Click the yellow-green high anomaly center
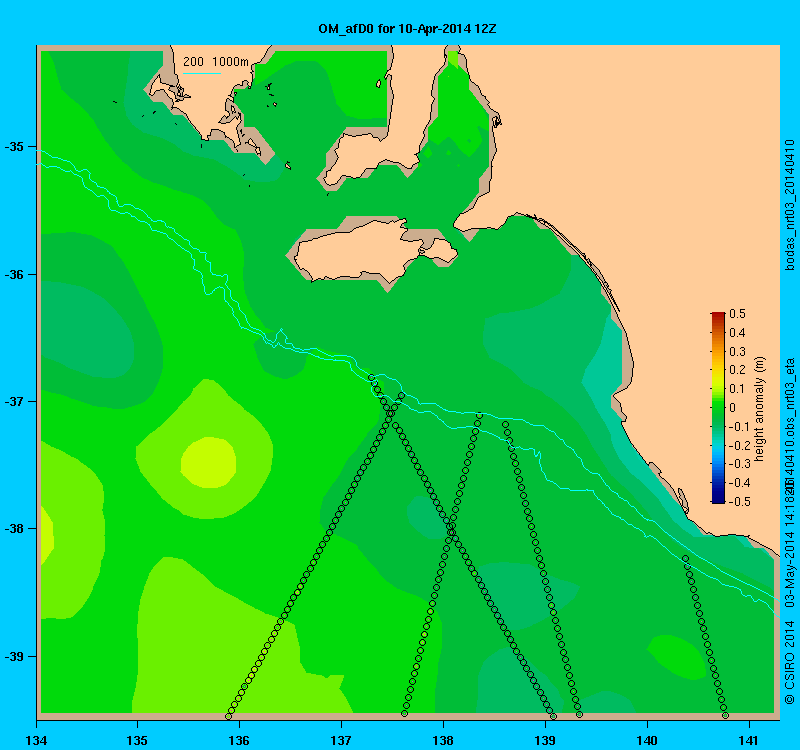The image size is (800, 750). pyautogui.click(x=209, y=462)
